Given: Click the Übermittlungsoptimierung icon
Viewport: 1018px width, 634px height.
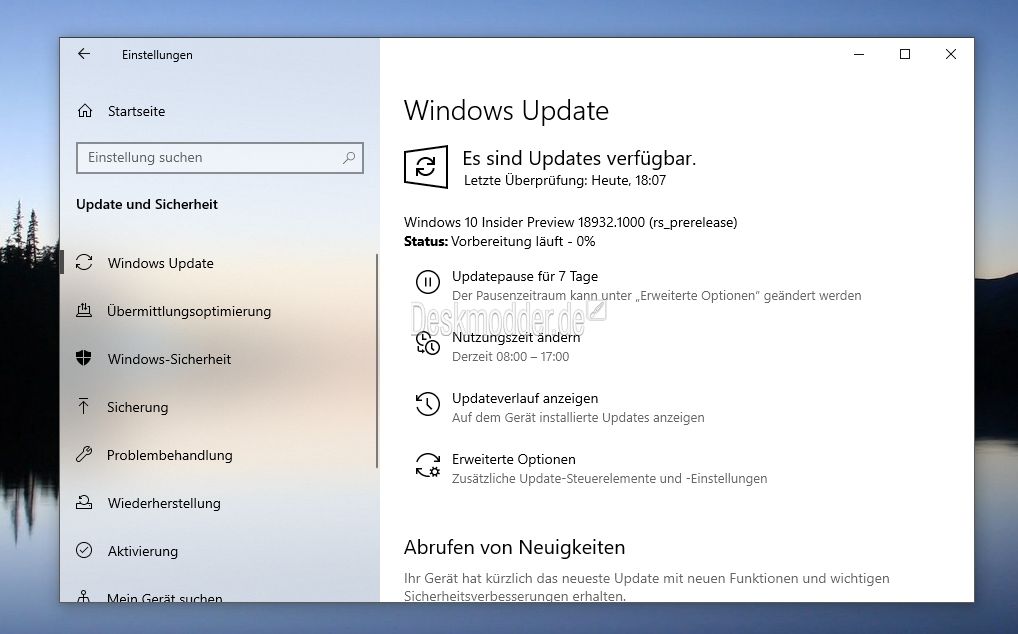Looking at the screenshot, I should tap(84, 310).
